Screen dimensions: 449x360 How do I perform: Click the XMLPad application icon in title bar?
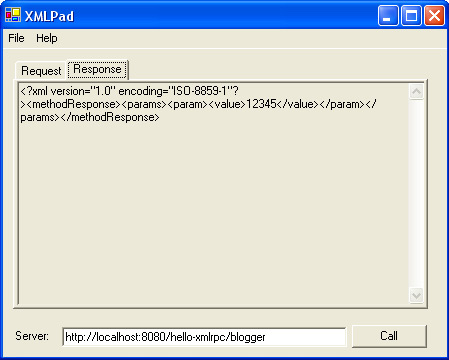tap(13, 15)
